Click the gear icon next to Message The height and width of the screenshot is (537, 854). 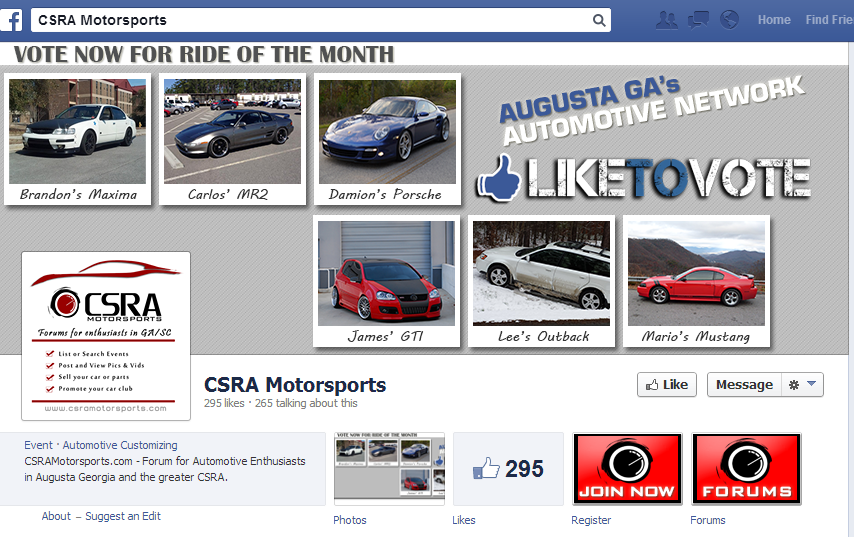tap(794, 385)
